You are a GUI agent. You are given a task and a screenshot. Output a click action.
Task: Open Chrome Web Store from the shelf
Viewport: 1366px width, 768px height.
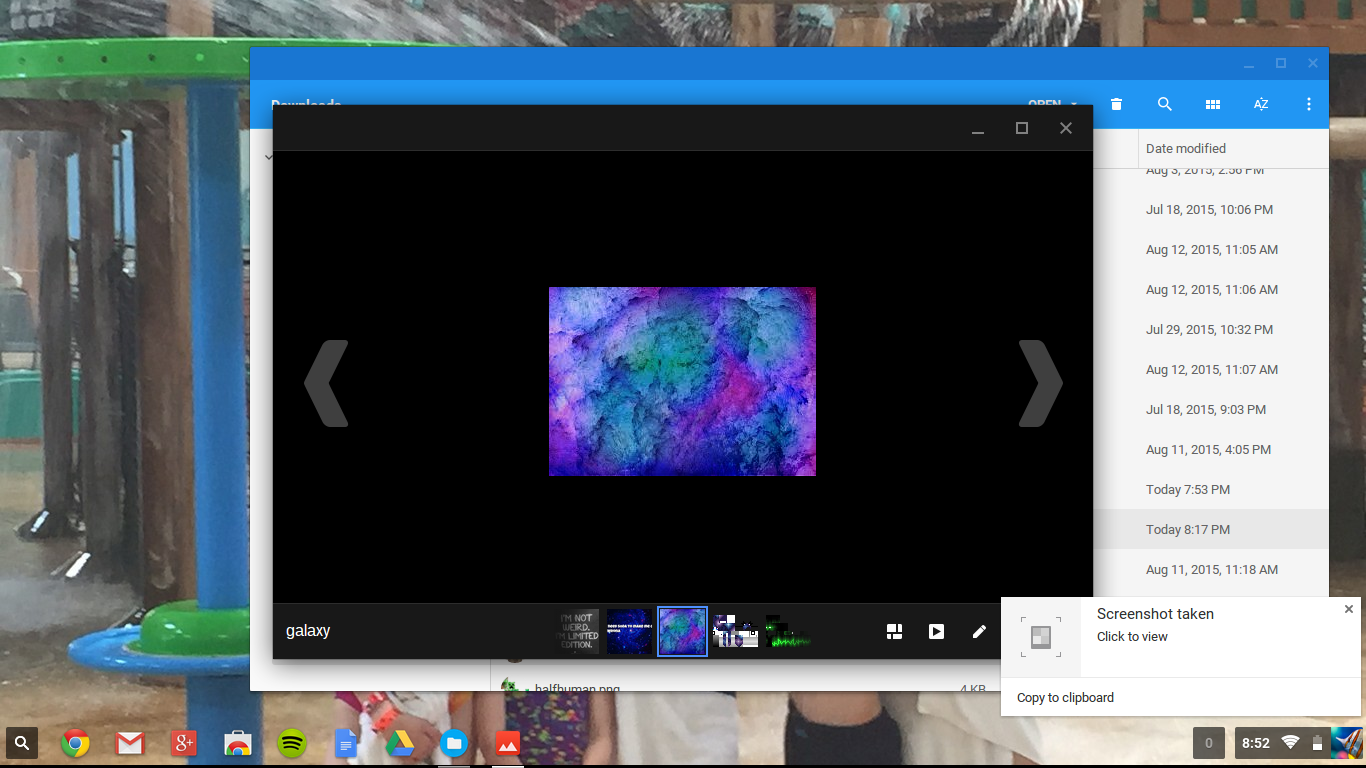pos(237,743)
